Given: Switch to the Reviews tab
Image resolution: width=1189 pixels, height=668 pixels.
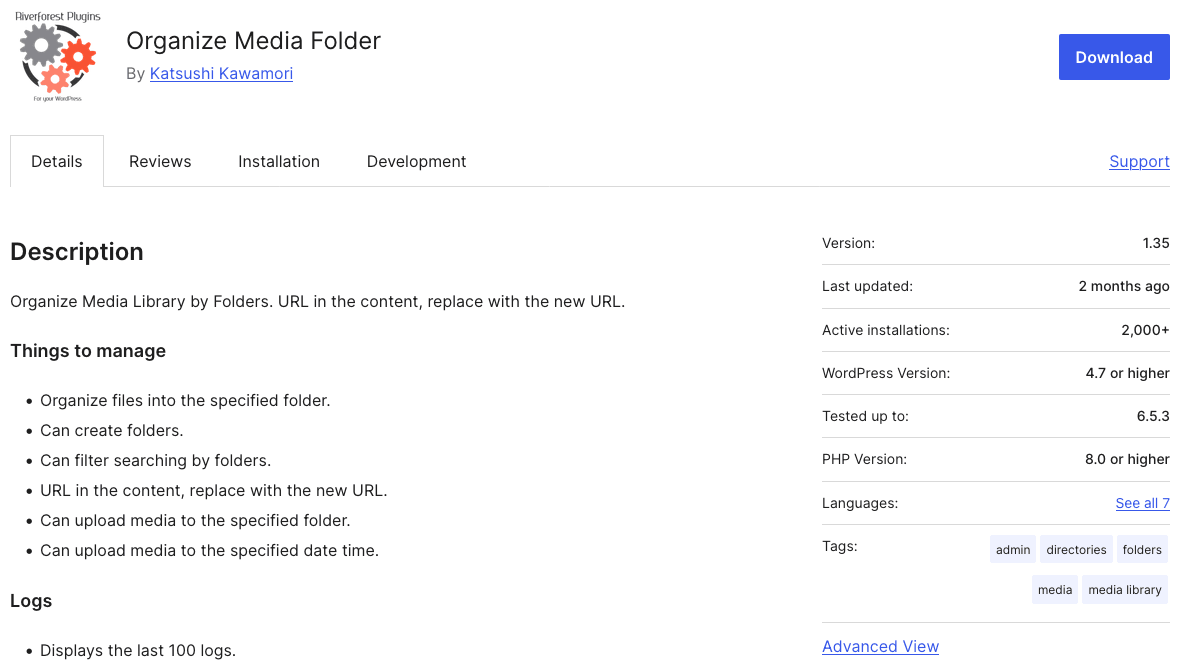Looking at the screenshot, I should pyautogui.click(x=160, y=162).
